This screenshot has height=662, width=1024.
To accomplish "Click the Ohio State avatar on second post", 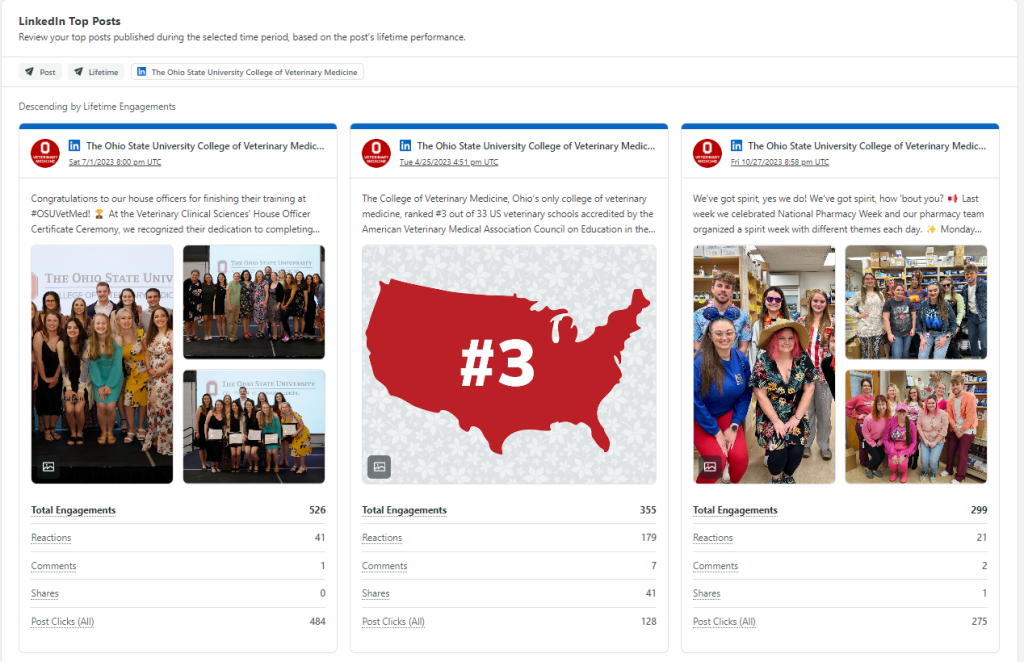I will tap(376, 152).
